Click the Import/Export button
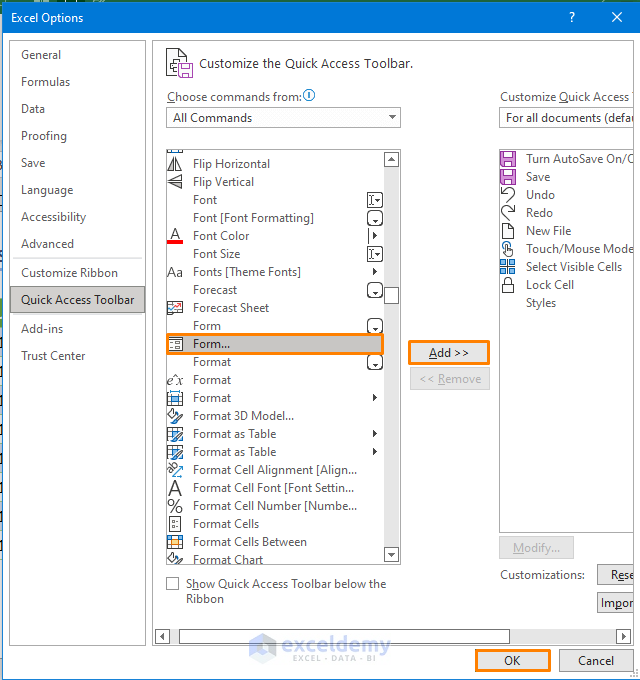 (x=616, y=603)
